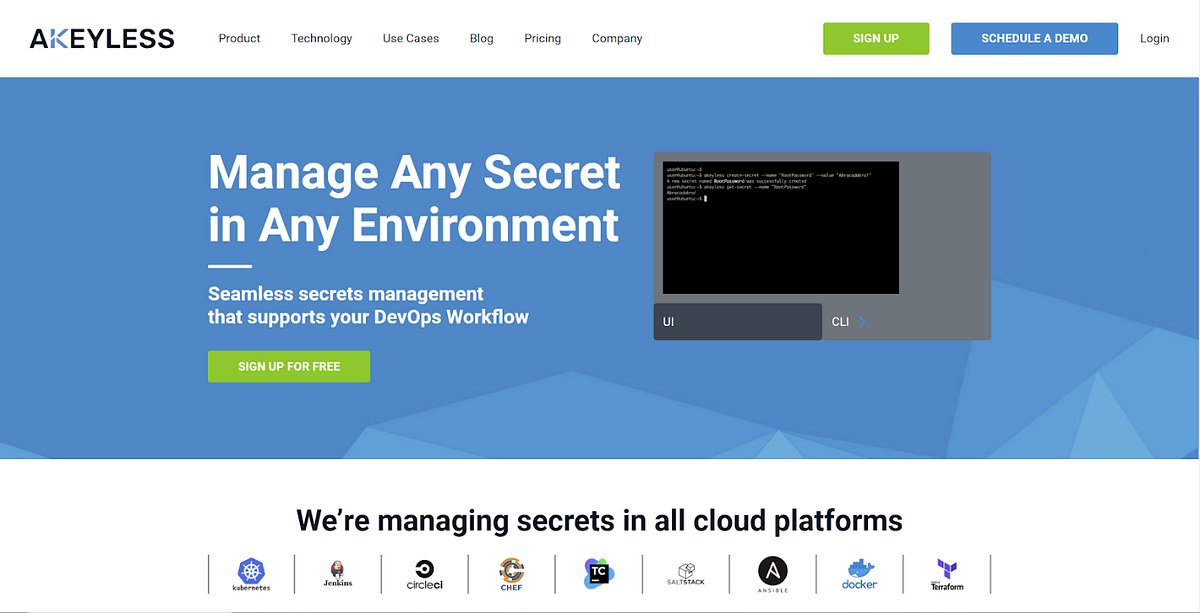Click "We're managing secrets" heading

[600, 520]
